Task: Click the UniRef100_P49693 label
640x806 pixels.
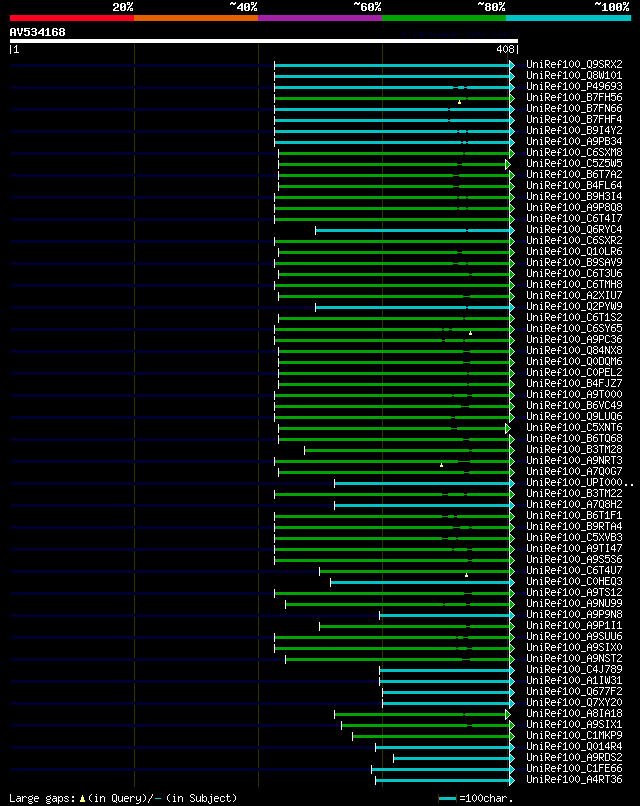Action: (x=574, y=86)
